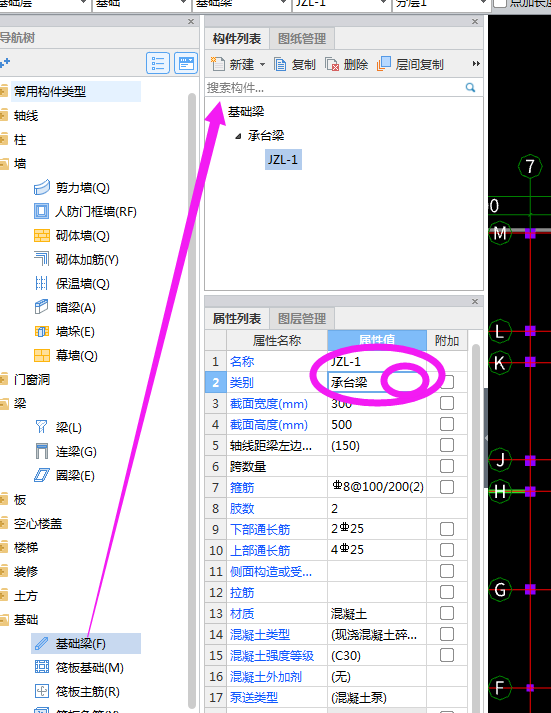Click the property list vertical scrollbar
The width and height of the screenshot is (551, 713).
476,527
